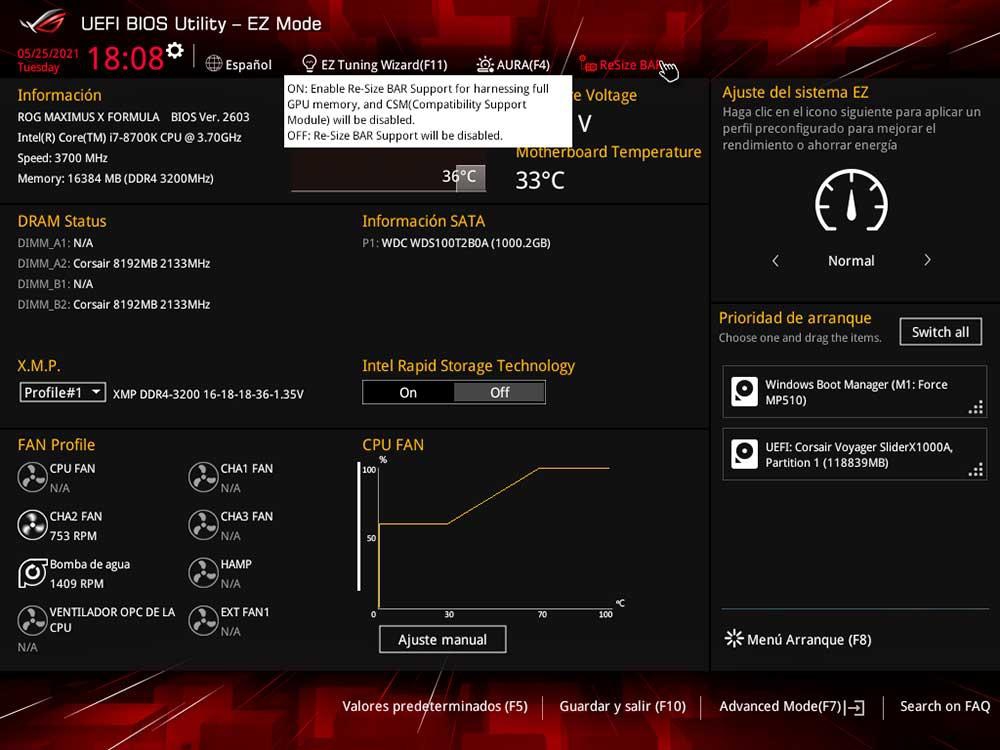Click the ReSize BAR icon
The width and height of the screenshot is (1000, 750).
tap(587, 64)
